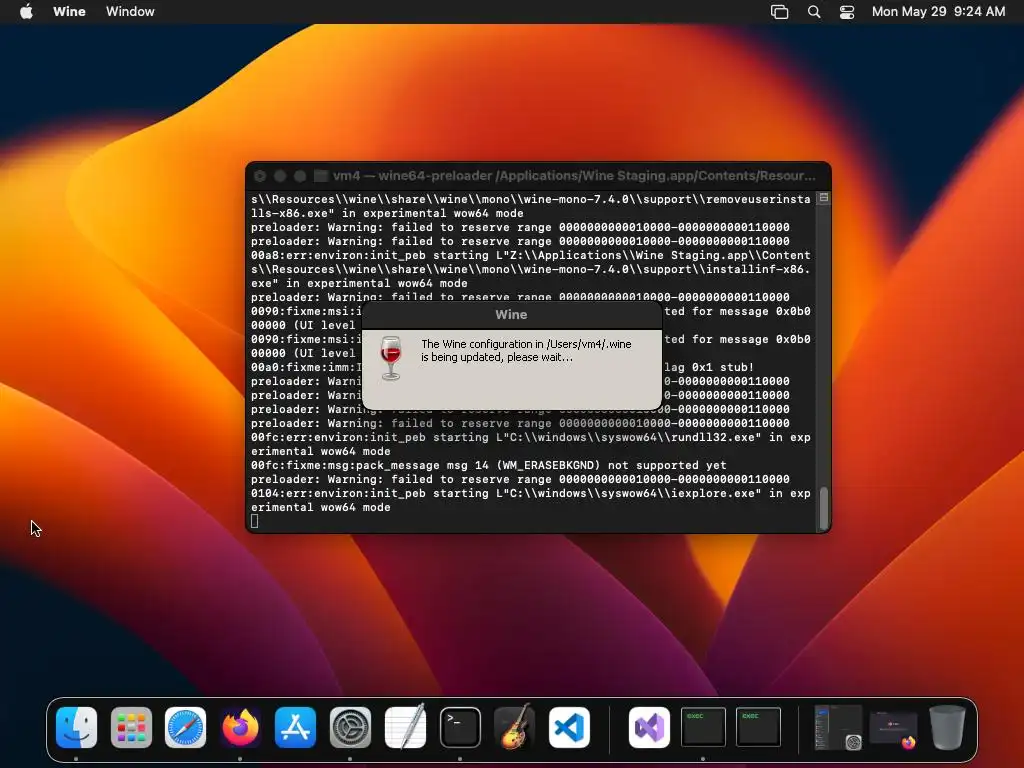Click the line mentioning rundll32.exe
The height and width of the screenshot is (768, 1024).
tap(530, 437)
